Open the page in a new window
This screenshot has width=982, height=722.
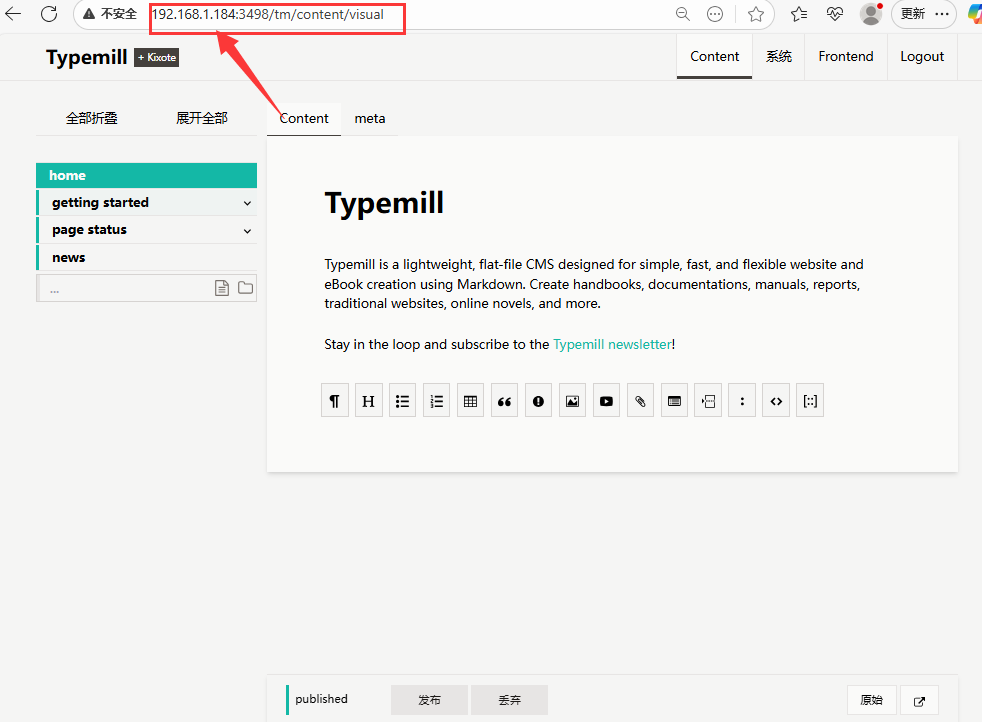pyautogui.click(x=919, y=701)
